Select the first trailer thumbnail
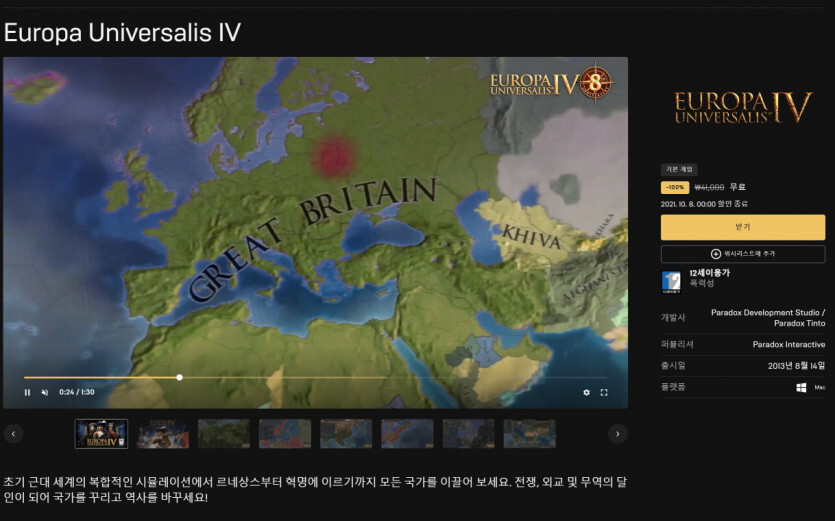This screenshot has width=835, height=521. coord(101,434)
